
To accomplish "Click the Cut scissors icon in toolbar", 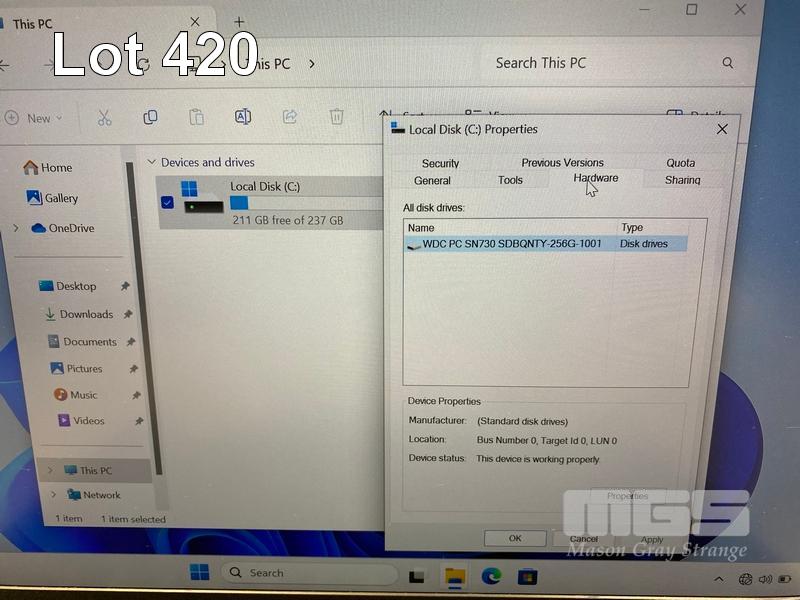I will coord(104,118).
